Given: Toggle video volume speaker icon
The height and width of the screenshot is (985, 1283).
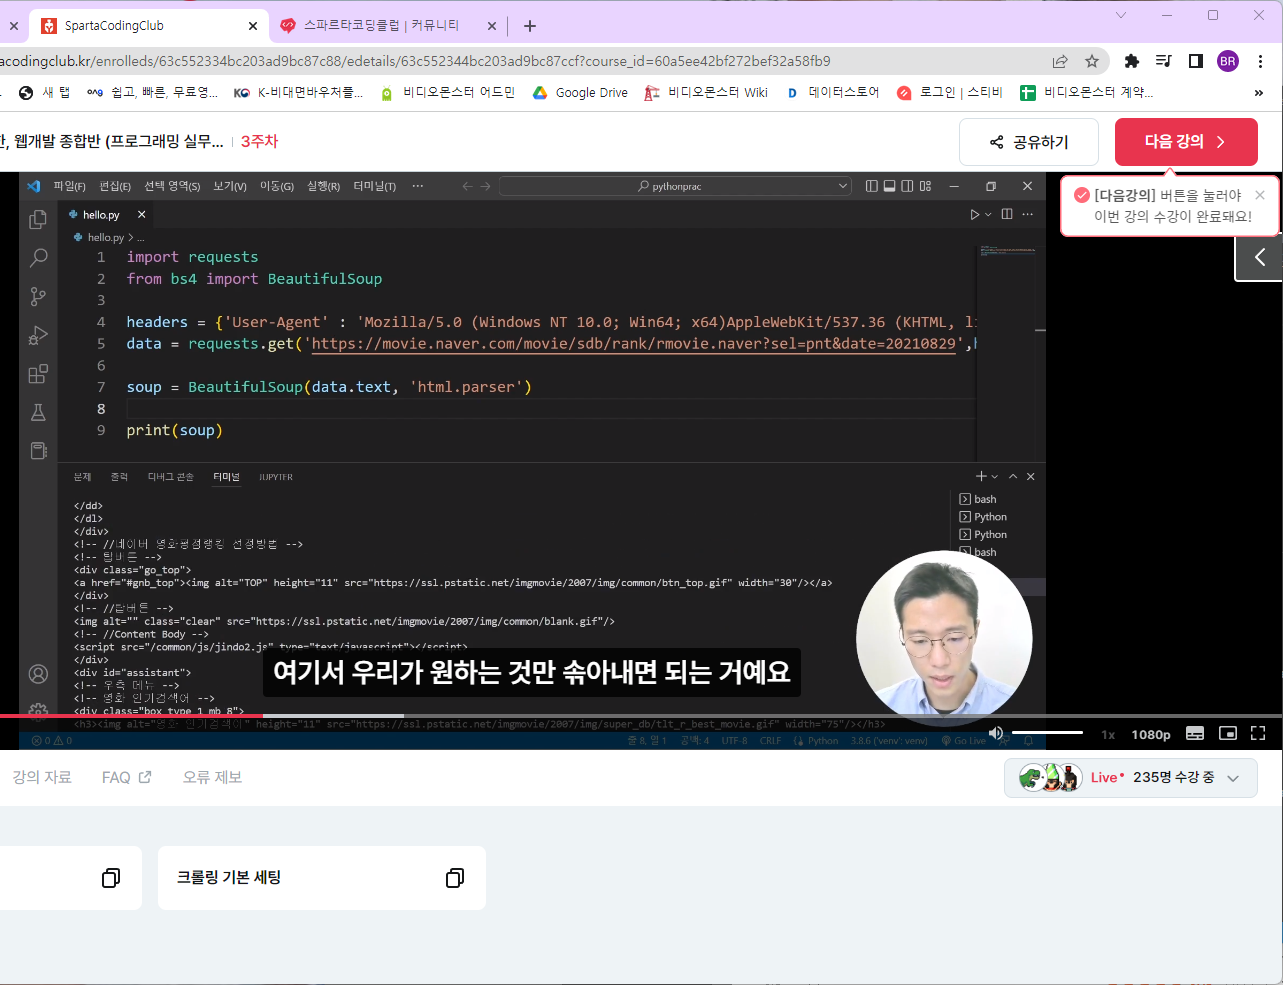Looking at the screenshot, I should (996, 734).
